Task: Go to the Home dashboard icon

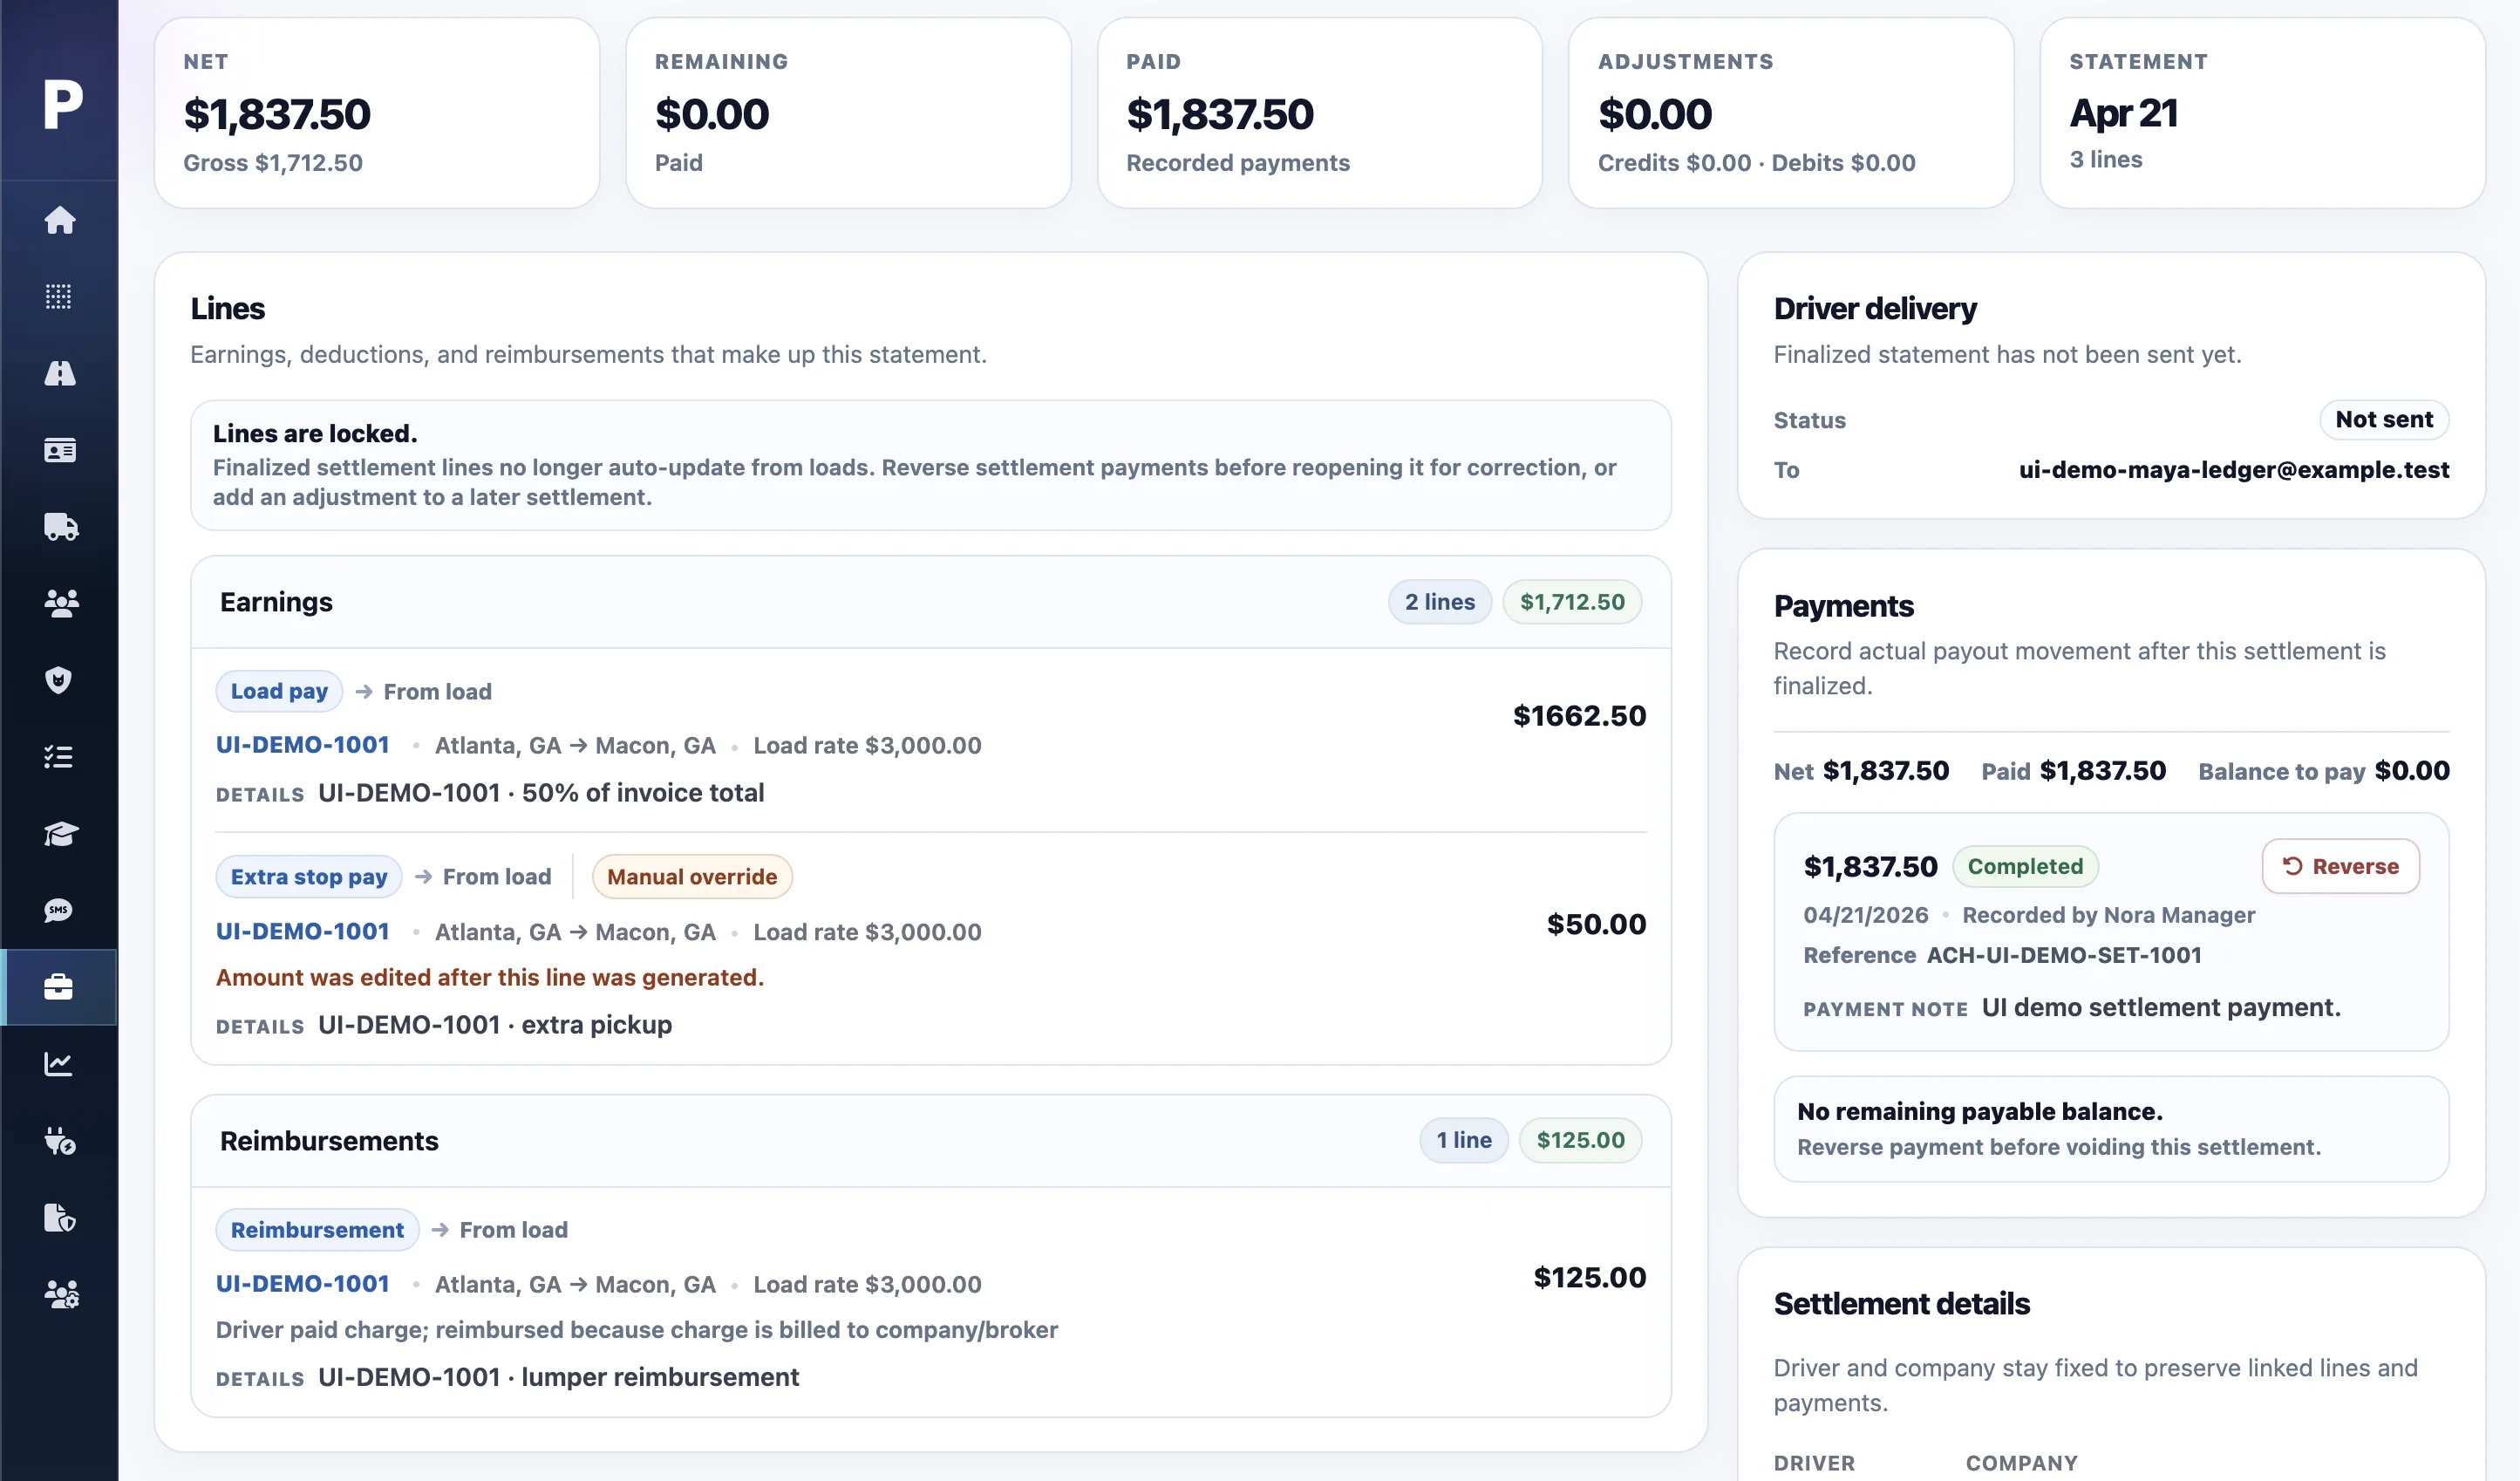Action: [60, 220]
